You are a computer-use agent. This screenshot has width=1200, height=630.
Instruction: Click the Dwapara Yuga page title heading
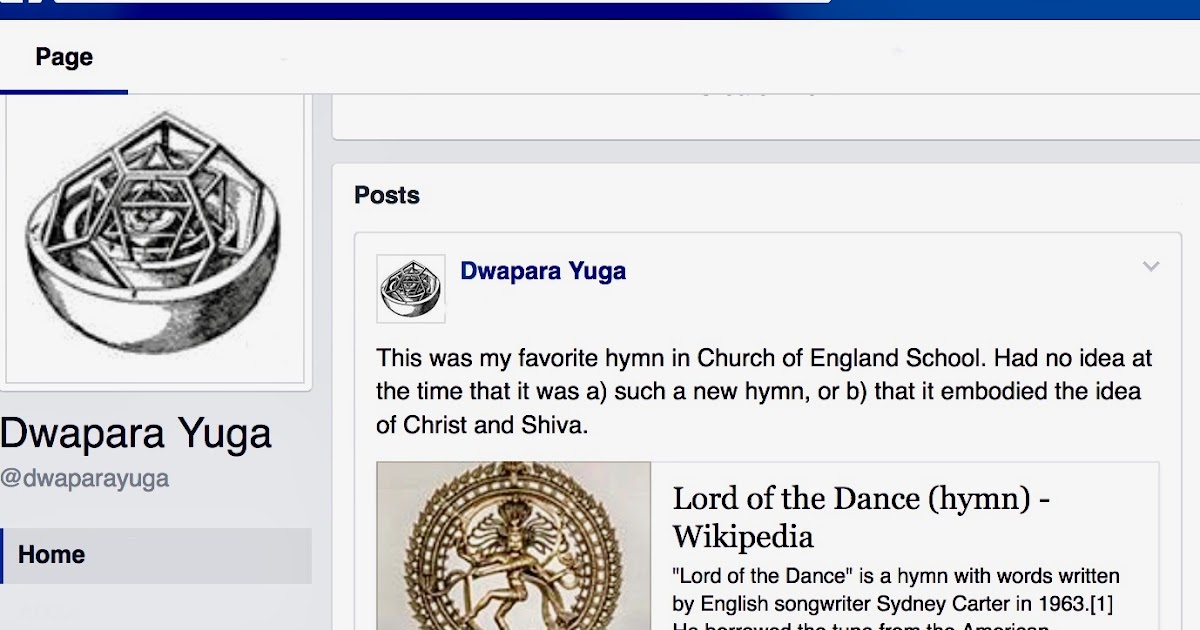tap(138, 432)
